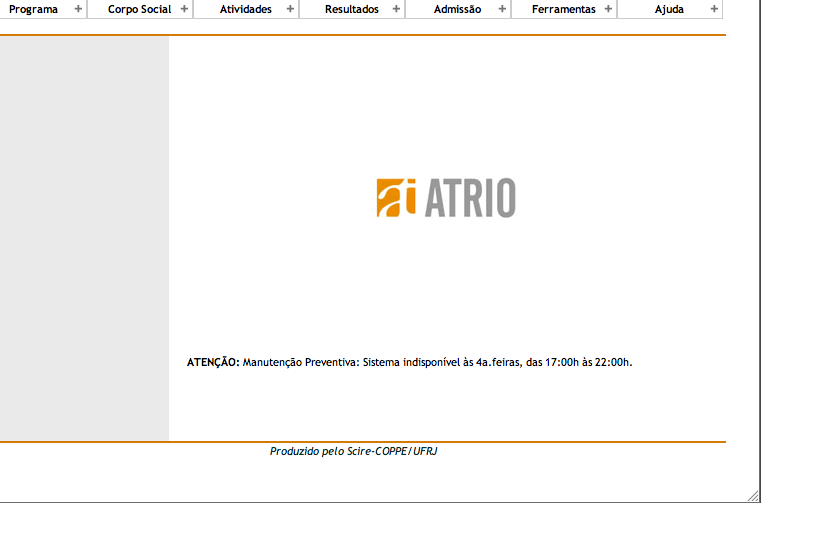
Task: Click the empty gray sidebar panel
Action: [84, 238]
